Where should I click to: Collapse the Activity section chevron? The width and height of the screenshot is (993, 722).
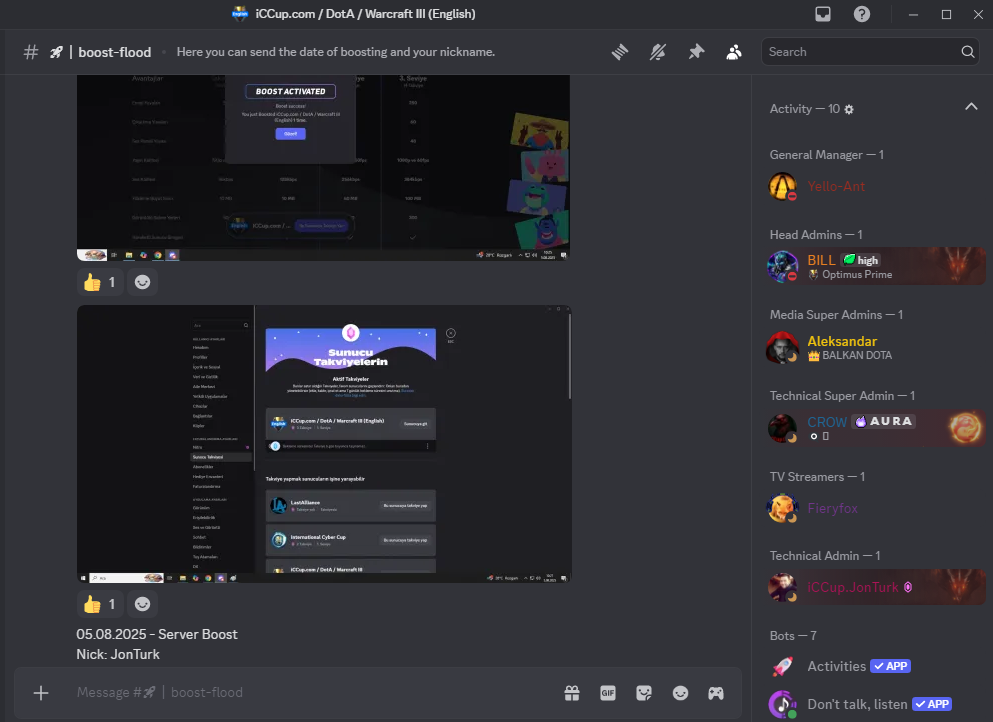pos(971,107)
